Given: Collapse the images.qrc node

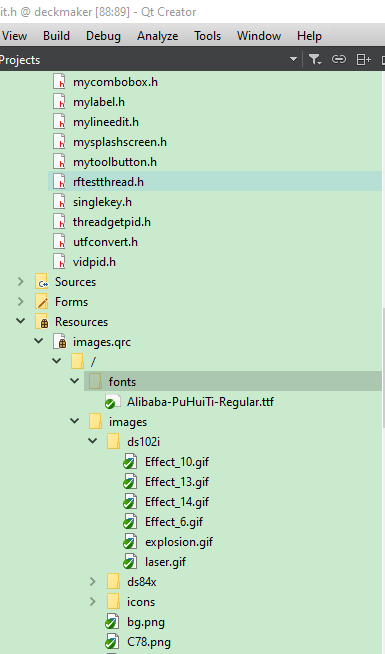Looking at the screenshot, I should 38,341.
